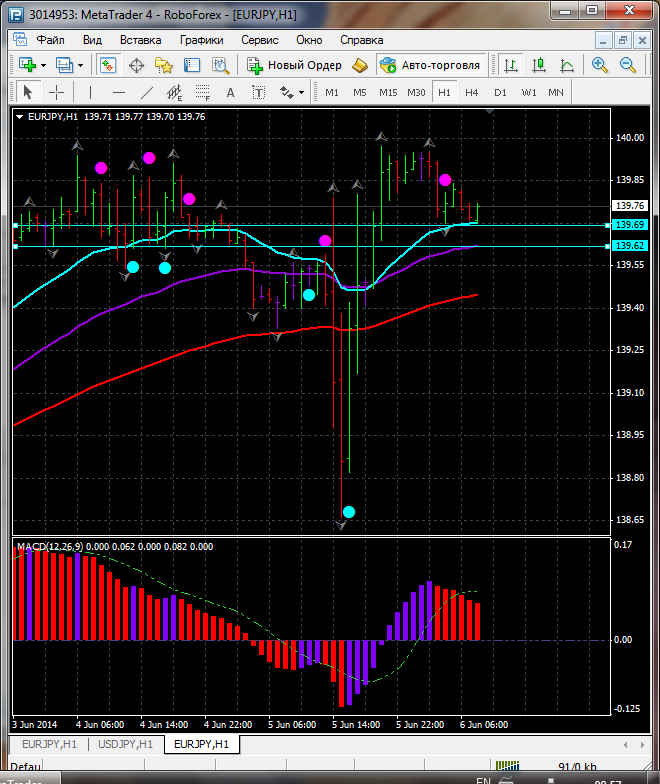
Task: Expand the arrows objects dropdown
Action: [x=300, y=92]
